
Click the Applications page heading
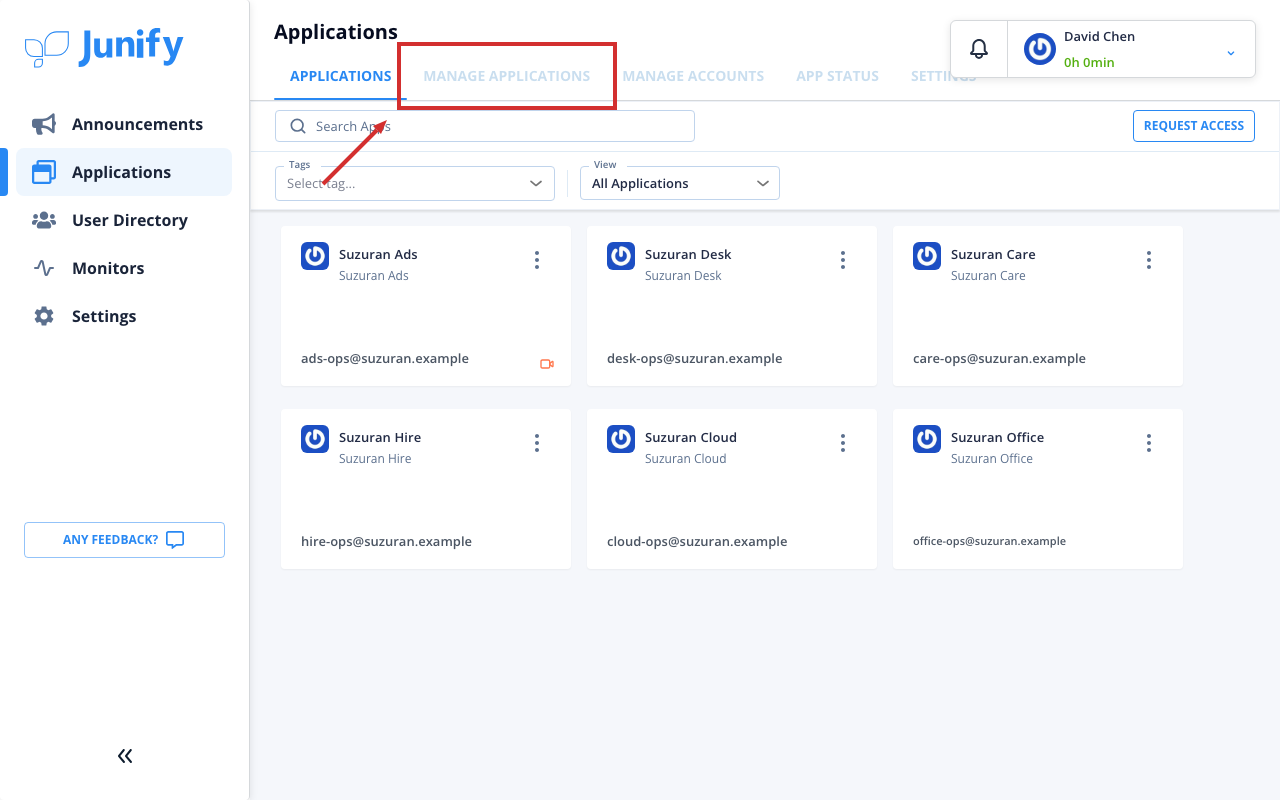336,32
